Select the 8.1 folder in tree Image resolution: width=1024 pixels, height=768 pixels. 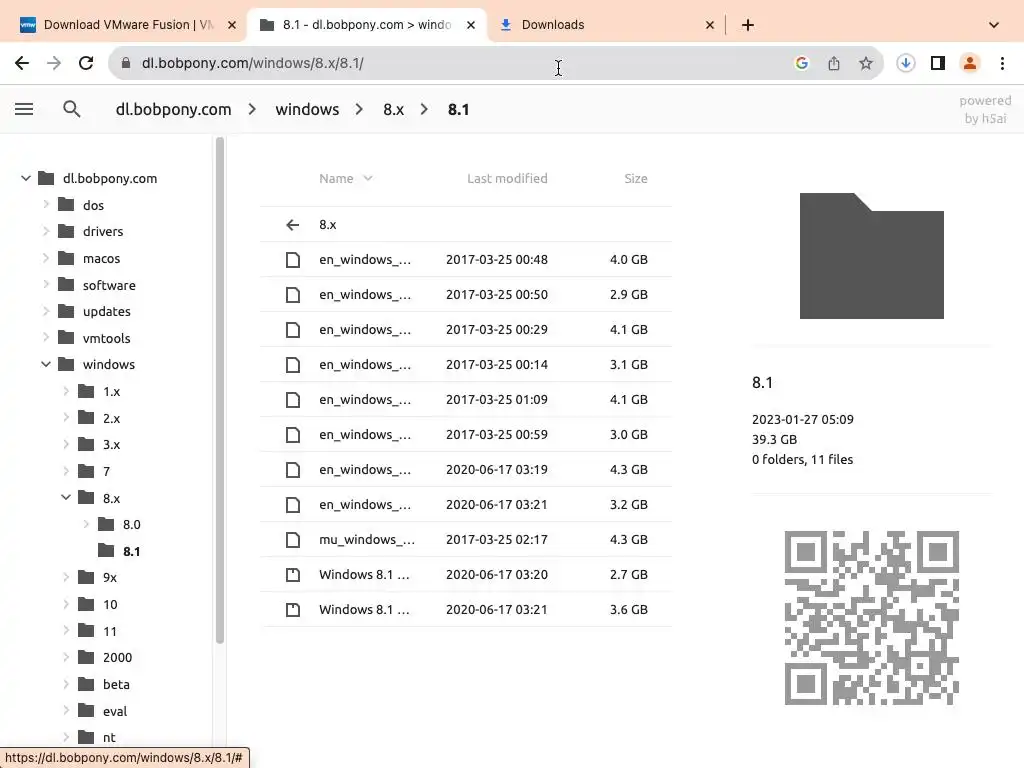pyautogui.click(x=131, y=551)
